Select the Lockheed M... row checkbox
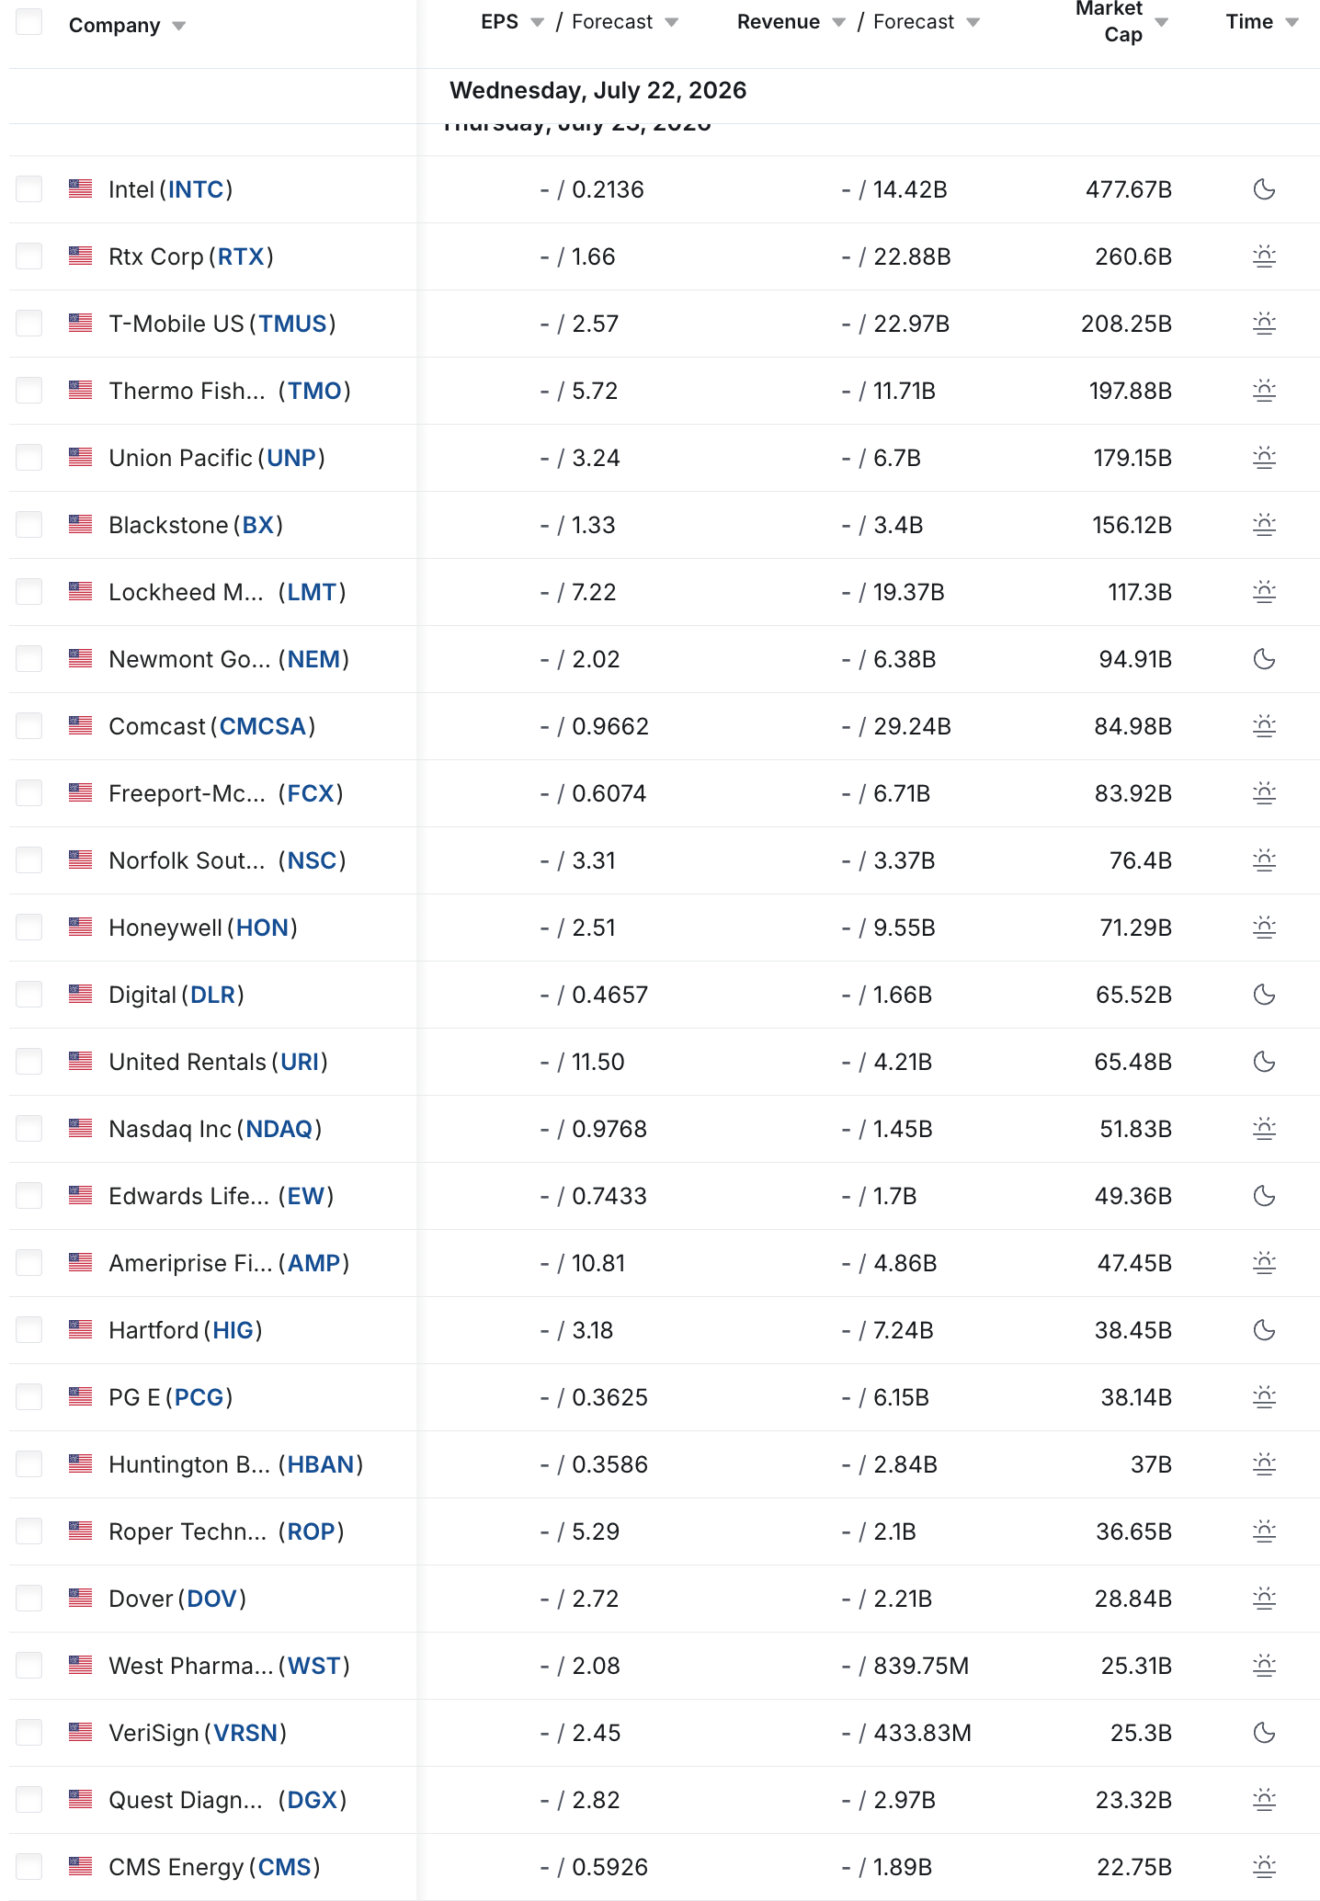Image resolution: width=1320 pixels, height=1901 pixels. pyautogui.click(x=29, y=592)
